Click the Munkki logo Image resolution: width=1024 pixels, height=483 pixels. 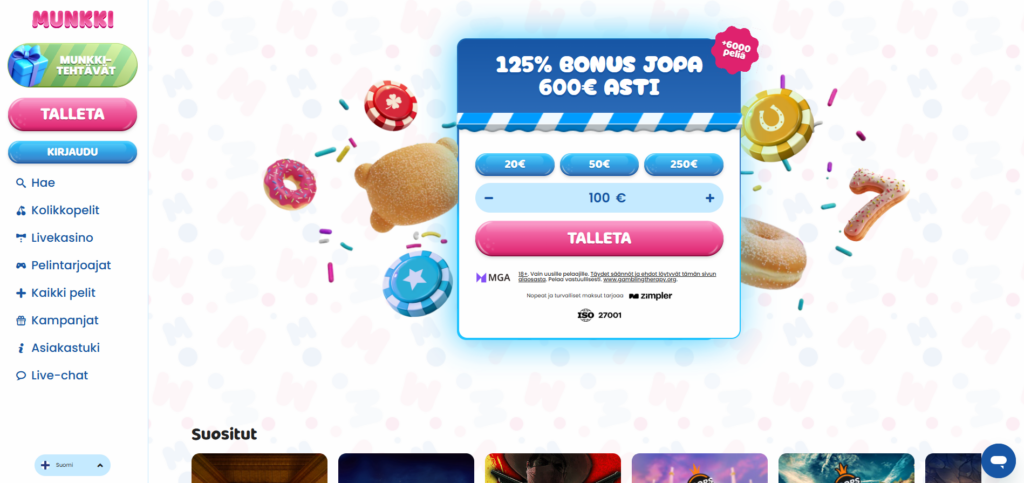(x=72, y=20)
